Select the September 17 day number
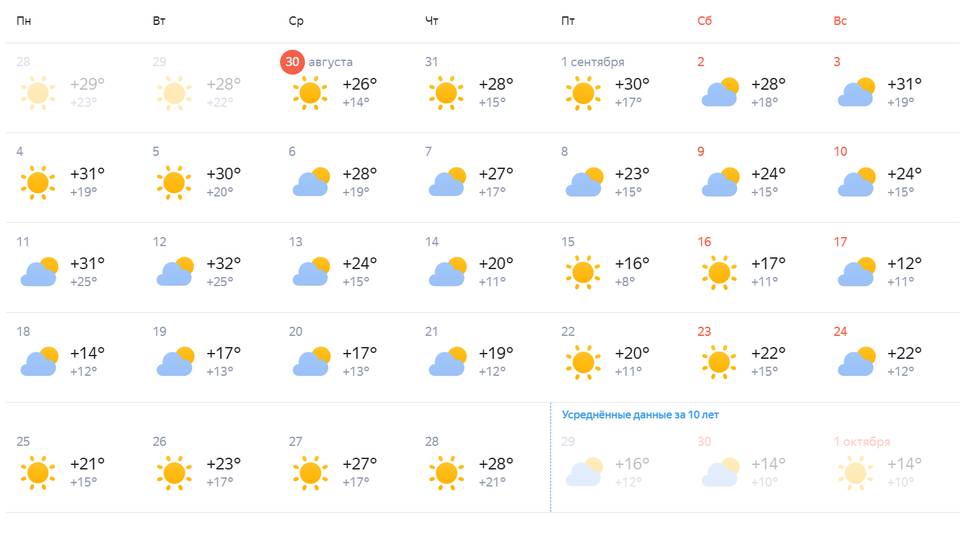Image resolution: width=960 pixels, height=533 pixels. (840, 242)
